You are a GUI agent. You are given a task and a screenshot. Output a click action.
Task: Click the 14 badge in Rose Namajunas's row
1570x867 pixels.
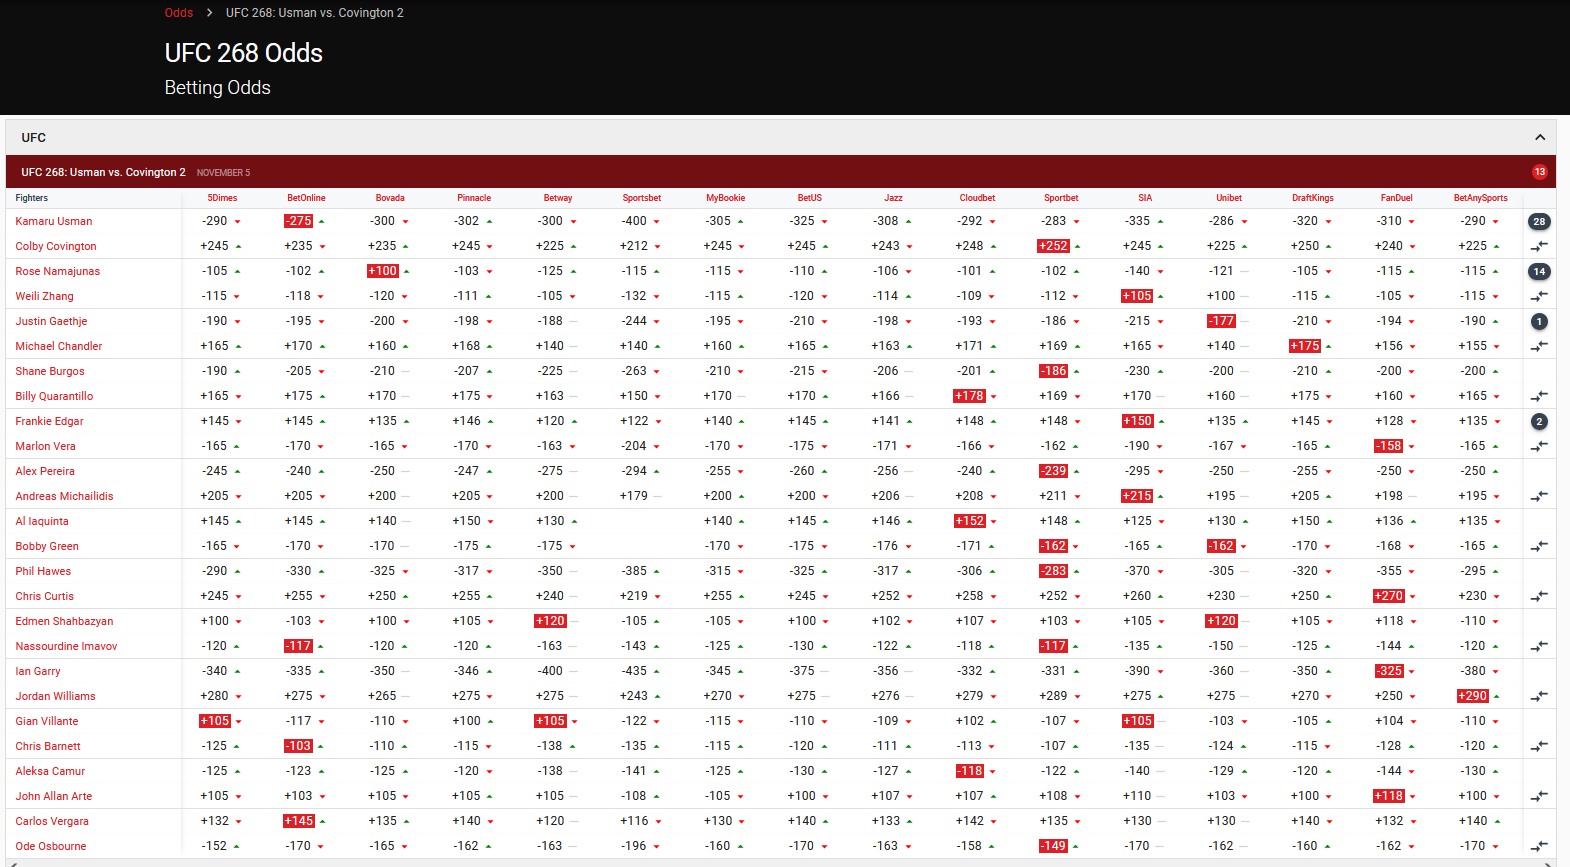pos(1539,272)
